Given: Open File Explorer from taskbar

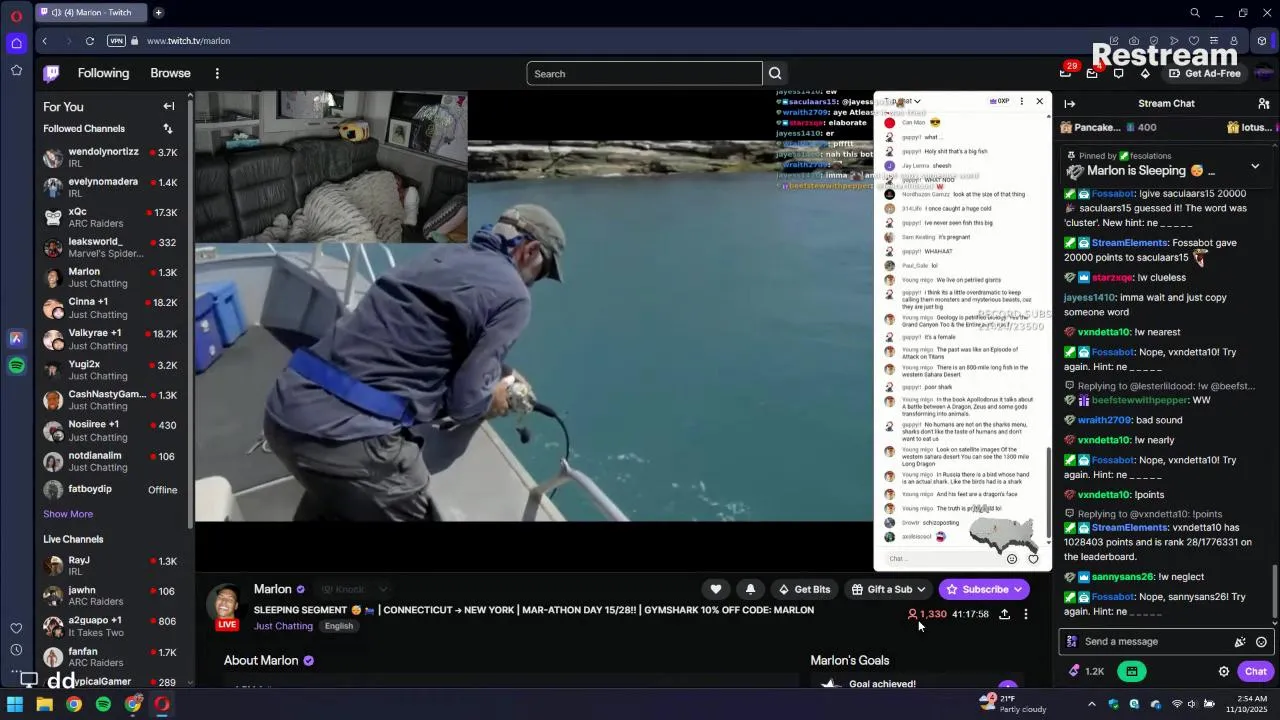Looking at the screenshot, I should [x=44, y=704].
